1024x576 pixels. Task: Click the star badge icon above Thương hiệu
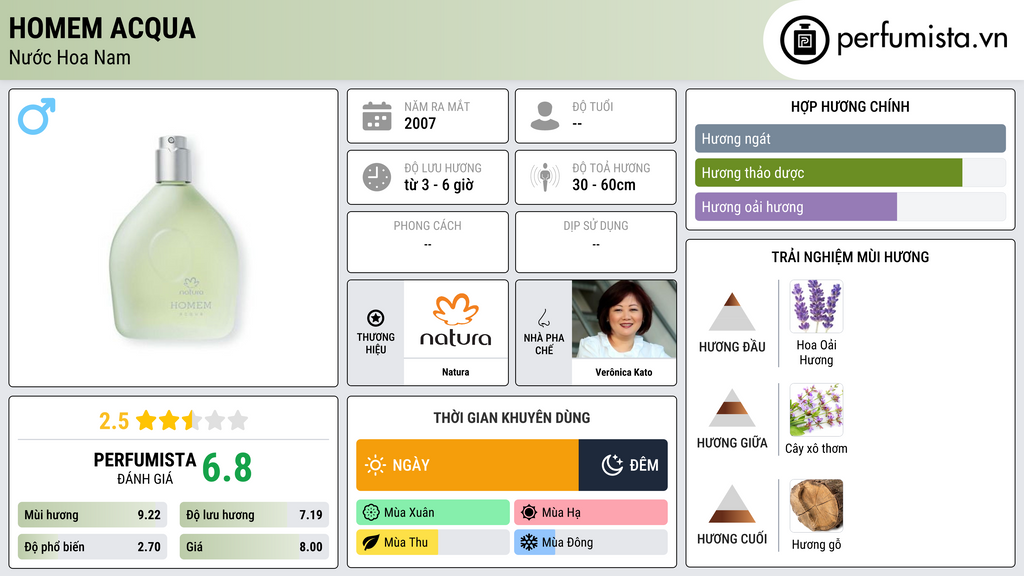tap(376, 318)
